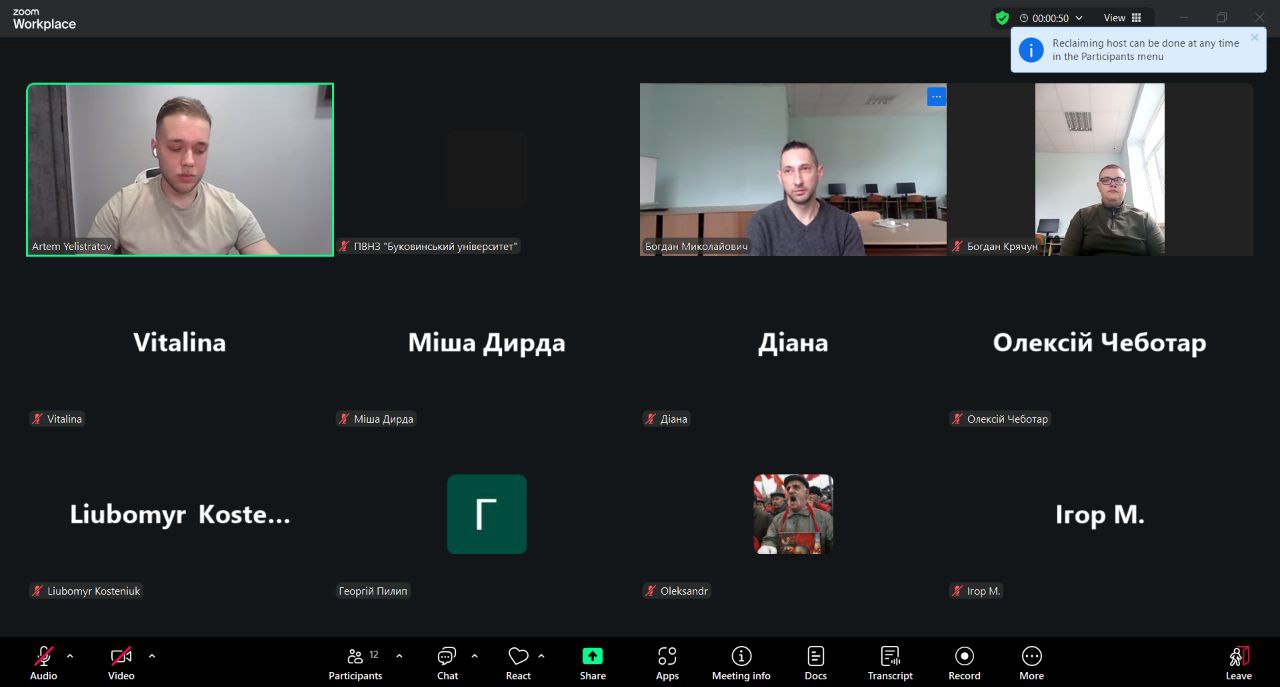This screenshot has width=1280, height=687.
Task: Expand the chevron next to Participants
Action: coord(399,657)
